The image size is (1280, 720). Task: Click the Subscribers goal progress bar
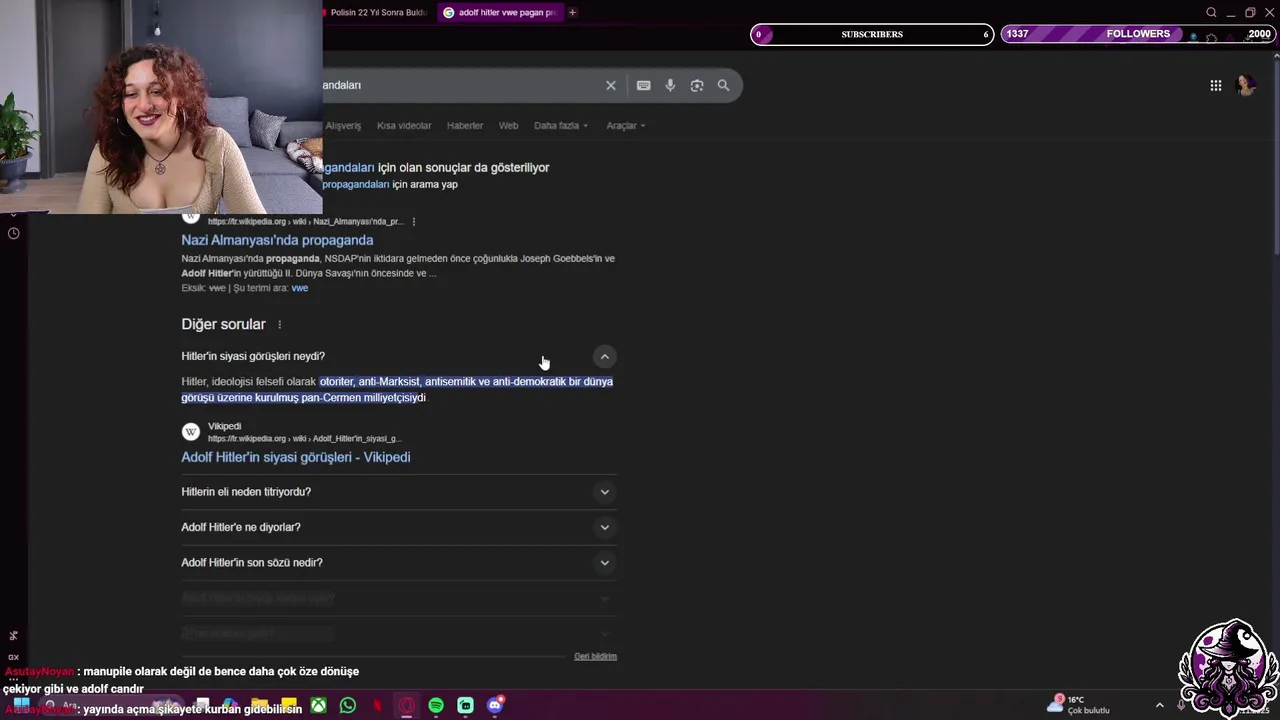(x=872, y=34)
